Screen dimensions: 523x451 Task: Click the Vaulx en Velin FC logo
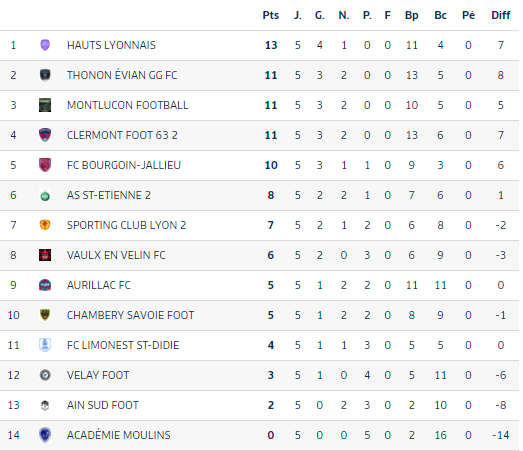pos(45,255)
